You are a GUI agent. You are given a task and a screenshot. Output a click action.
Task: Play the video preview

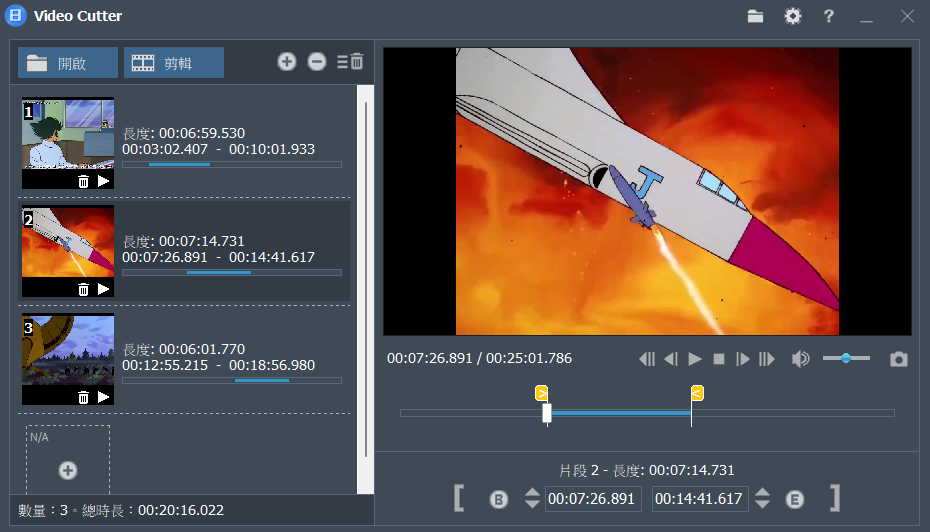point(695,359)
